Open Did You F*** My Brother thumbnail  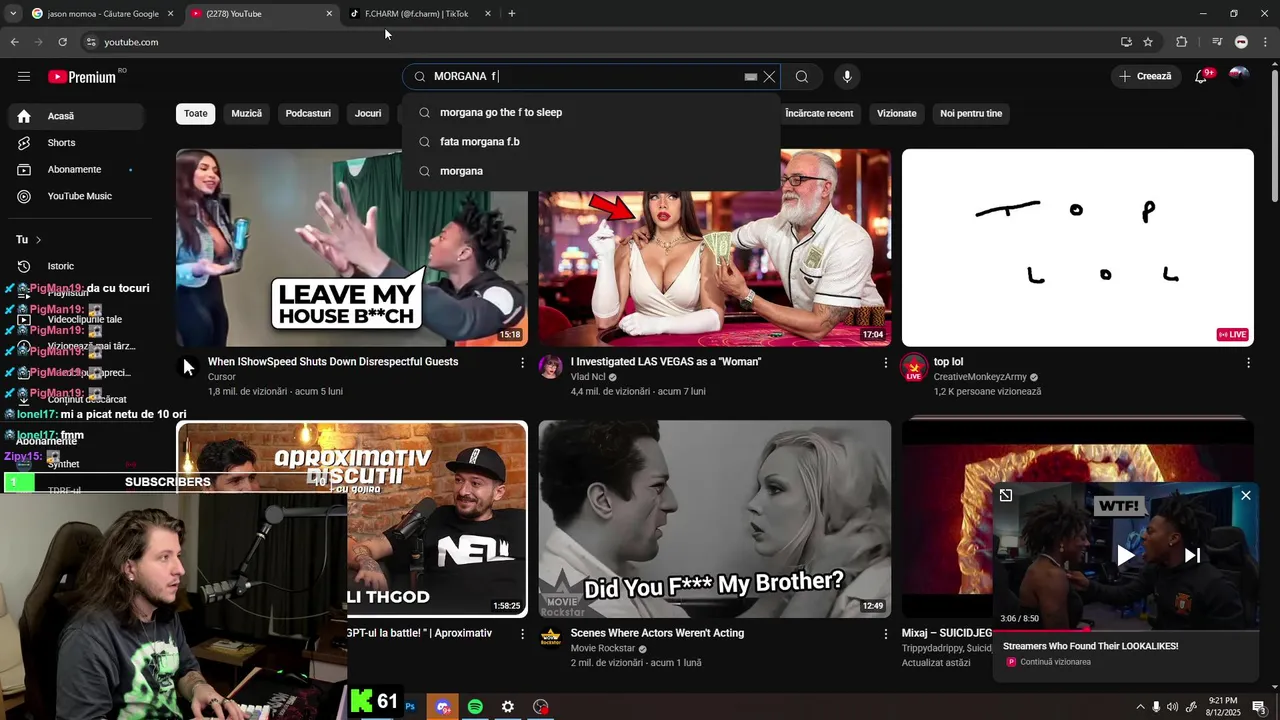click(x=714, y=519)
